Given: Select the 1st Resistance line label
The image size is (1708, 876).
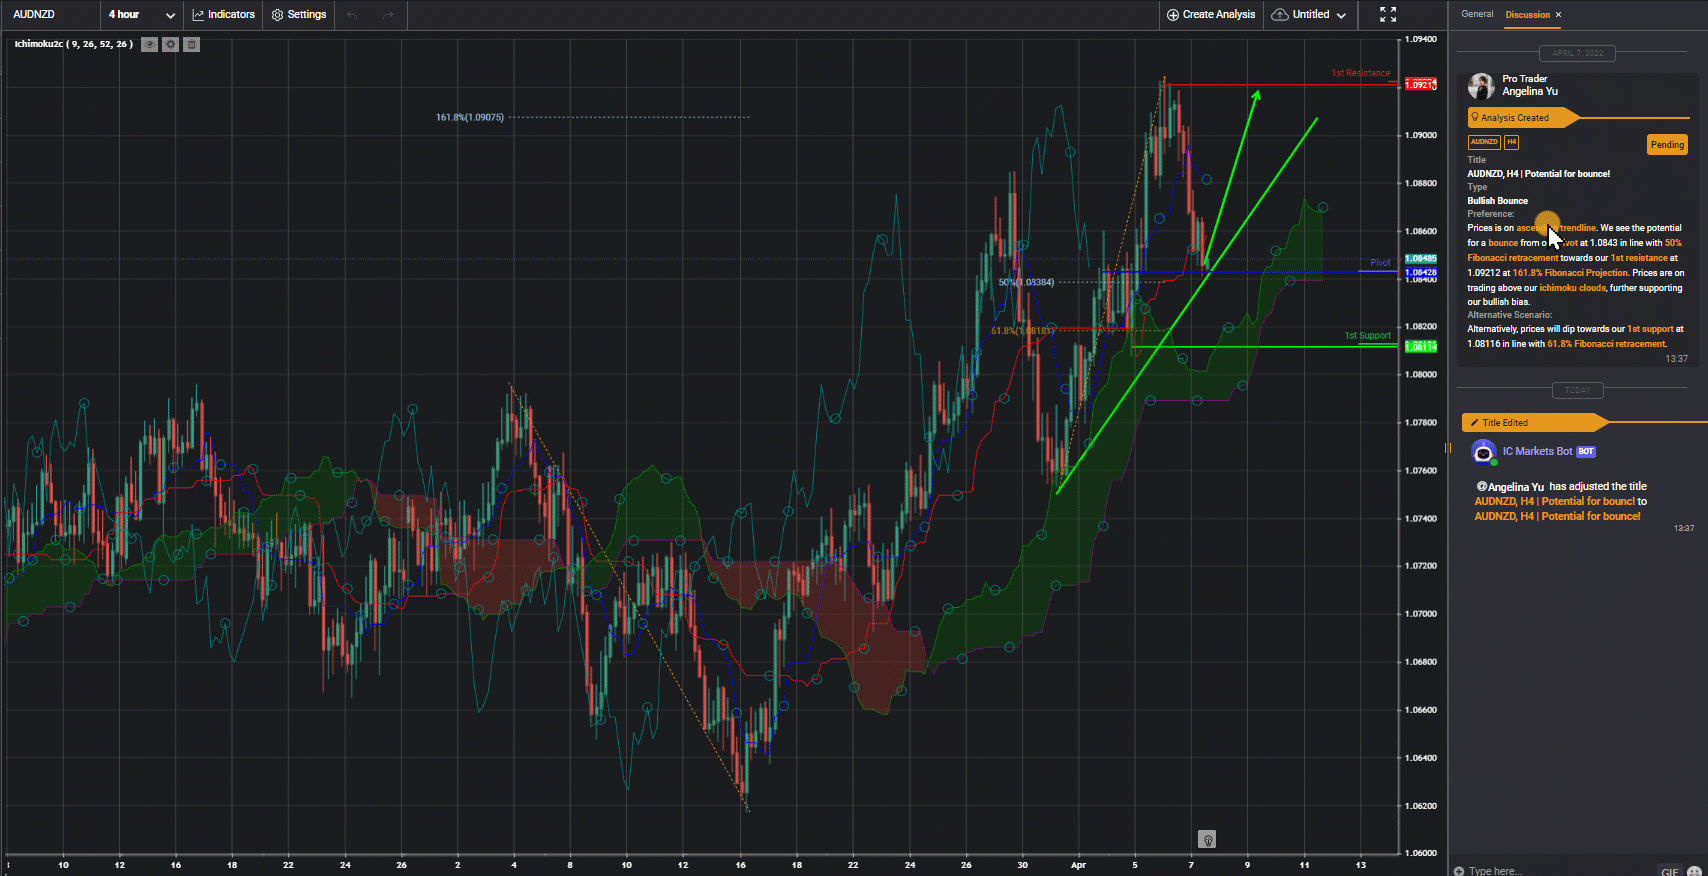Looking at the screenshot, I should [x=1360, y=73].
